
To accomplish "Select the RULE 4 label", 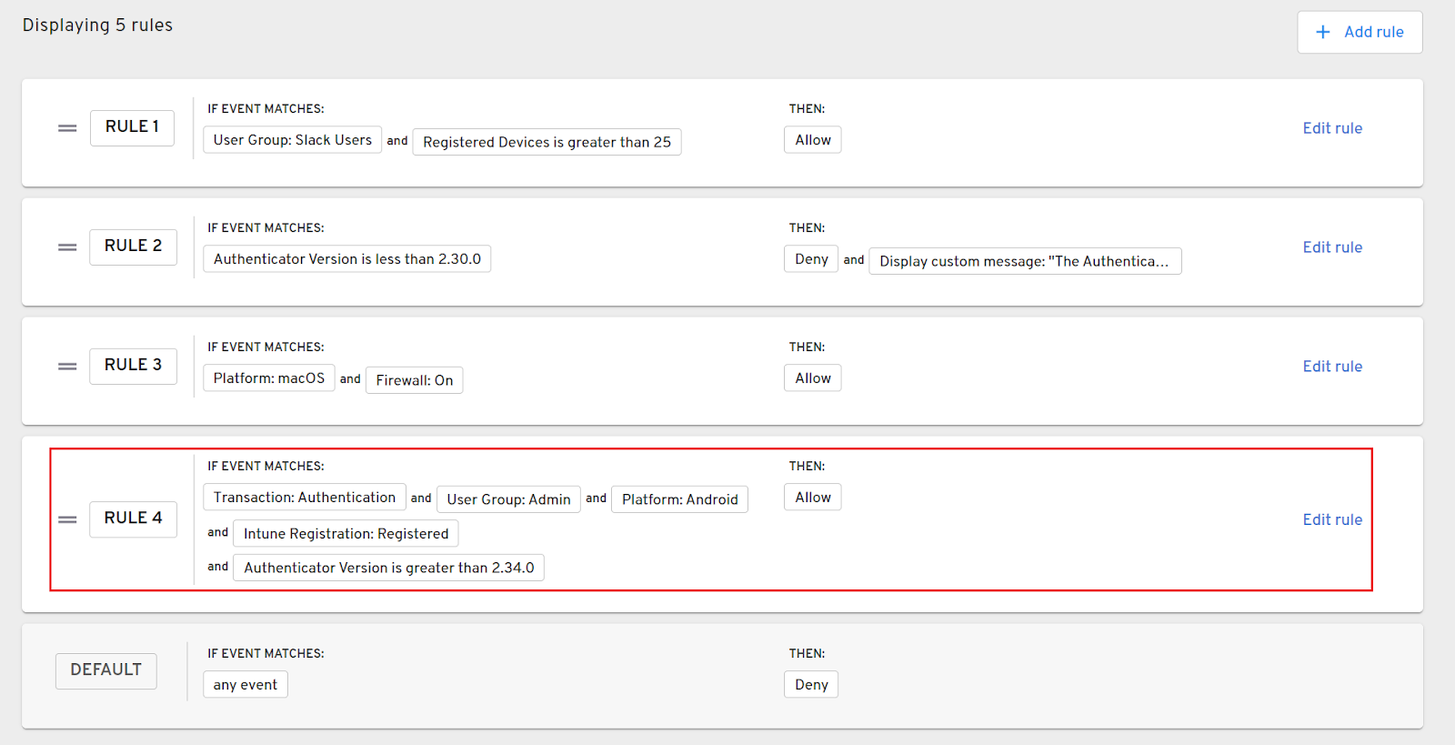I will click(x=133, y=518).
